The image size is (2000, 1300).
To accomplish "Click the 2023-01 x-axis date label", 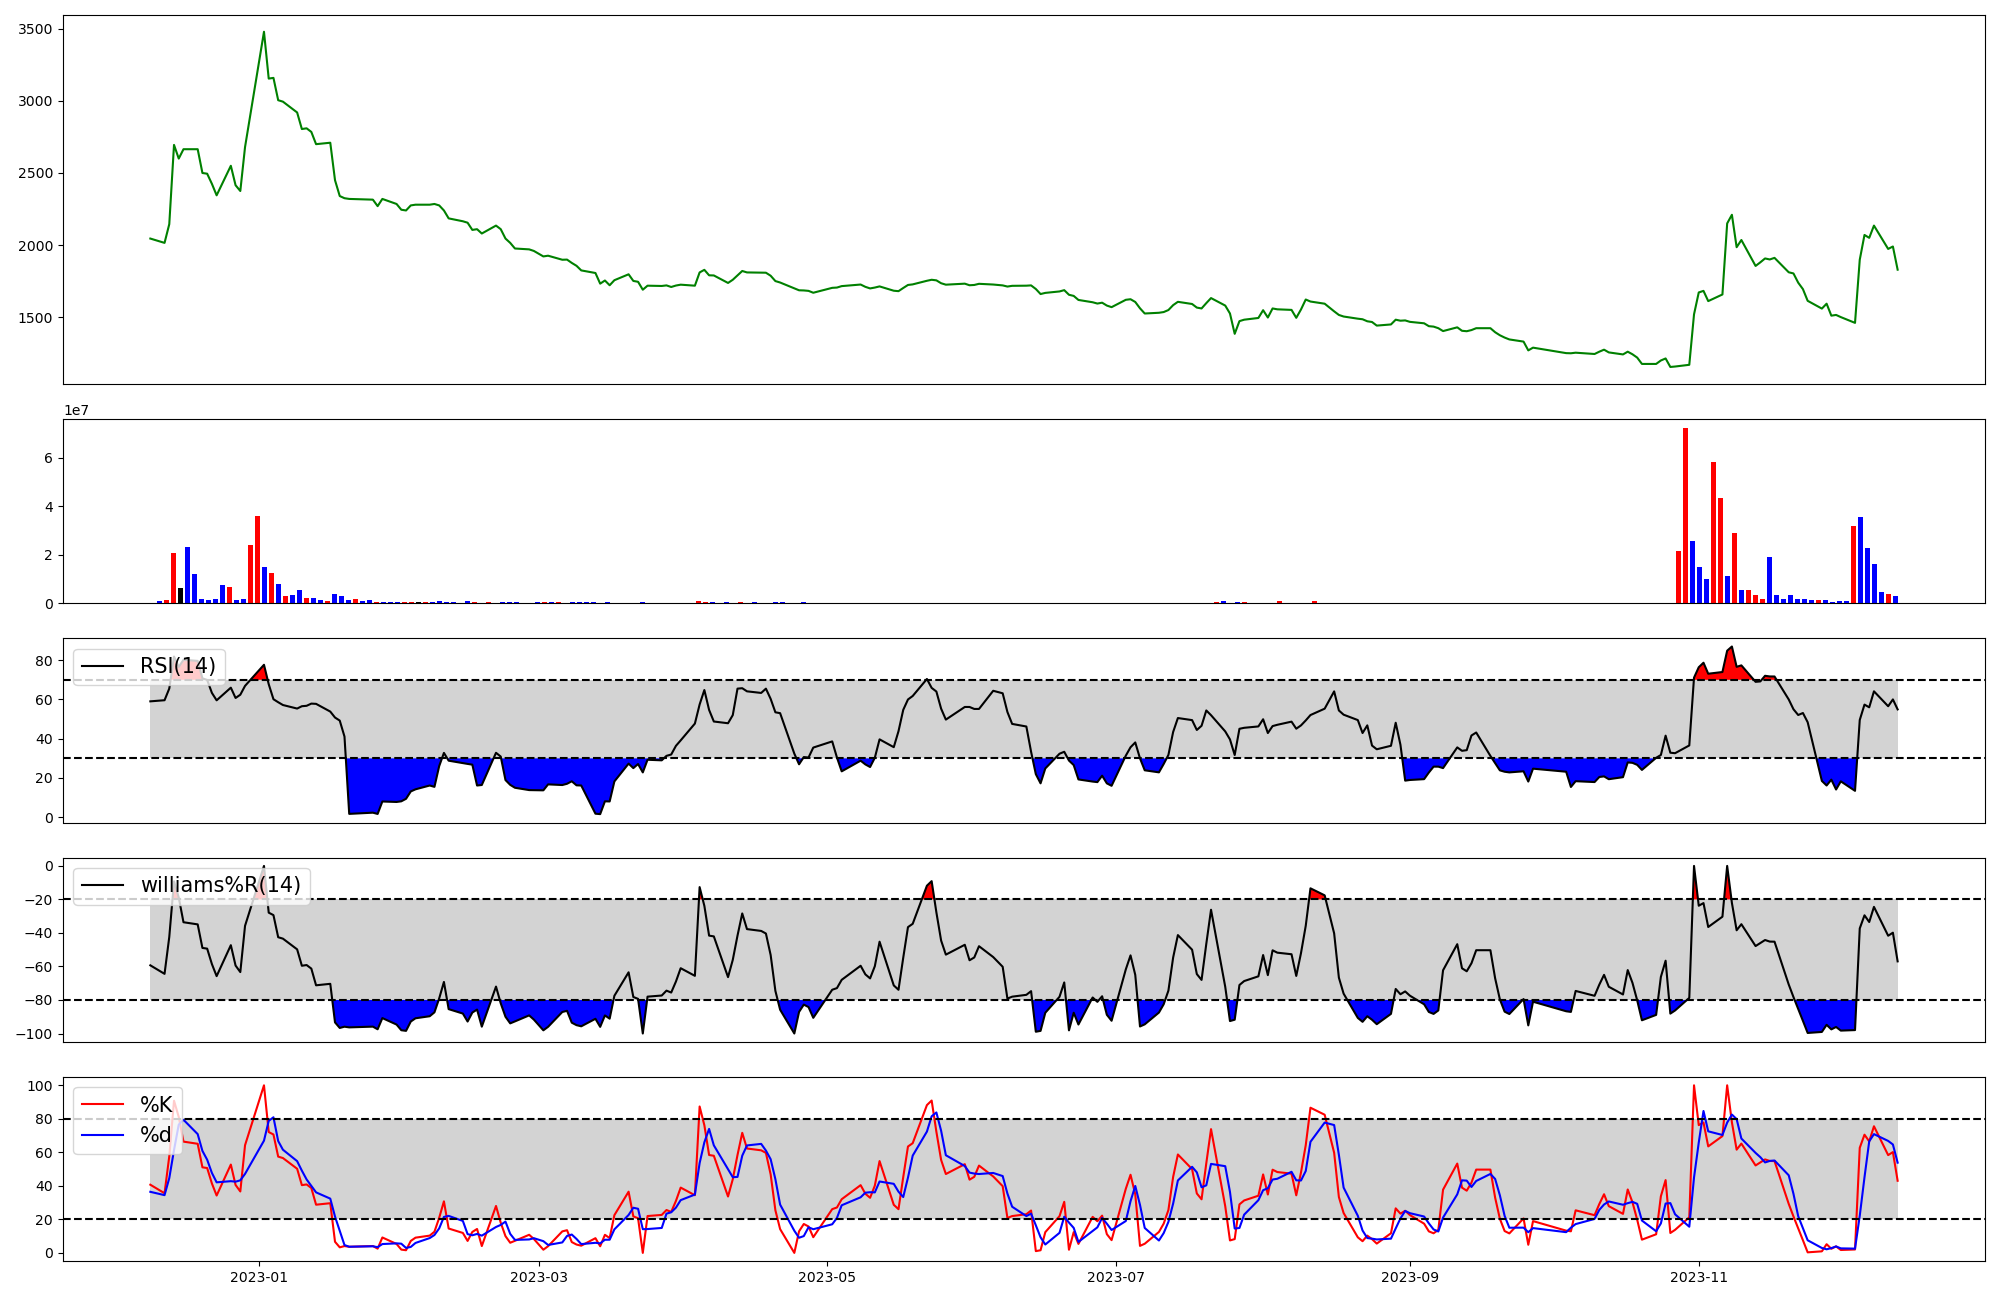I will point(259,1277).
